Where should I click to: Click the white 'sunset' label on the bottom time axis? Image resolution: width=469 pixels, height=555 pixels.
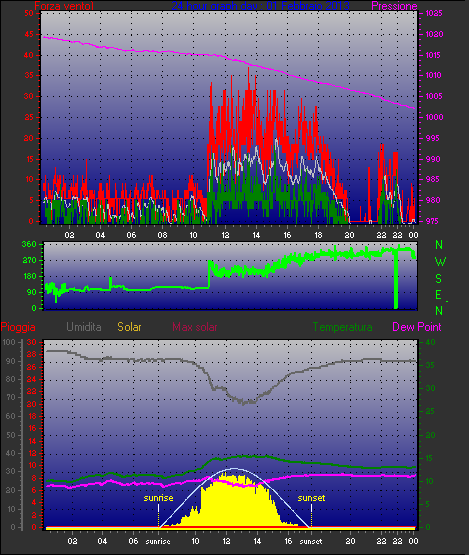pyautogui.click(x=311, y=541)
